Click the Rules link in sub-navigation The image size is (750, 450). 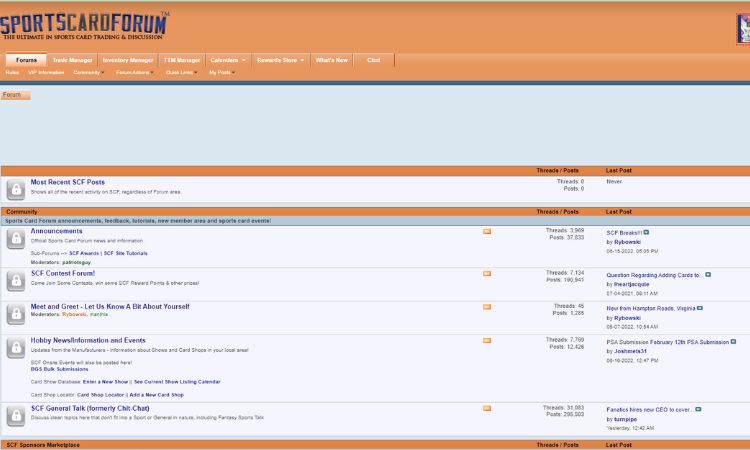(x=12, y=73)
